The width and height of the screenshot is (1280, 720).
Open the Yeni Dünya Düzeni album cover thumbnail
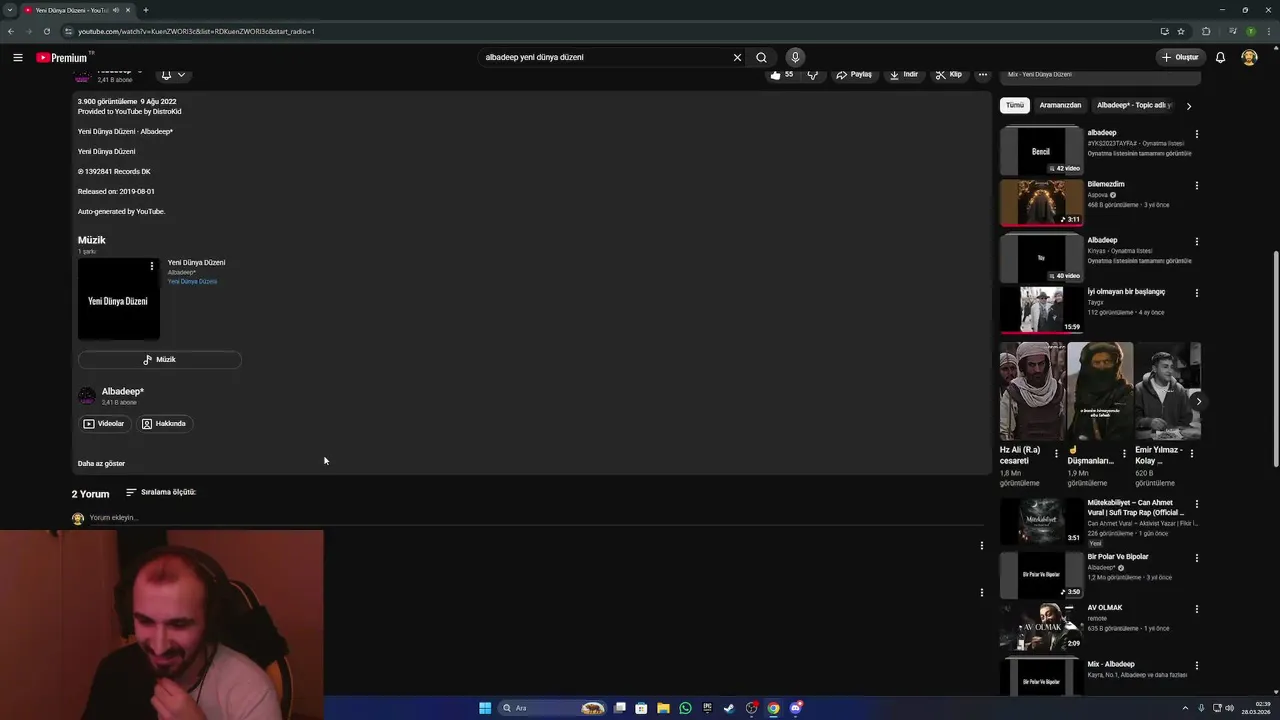(x=119, y=299)
